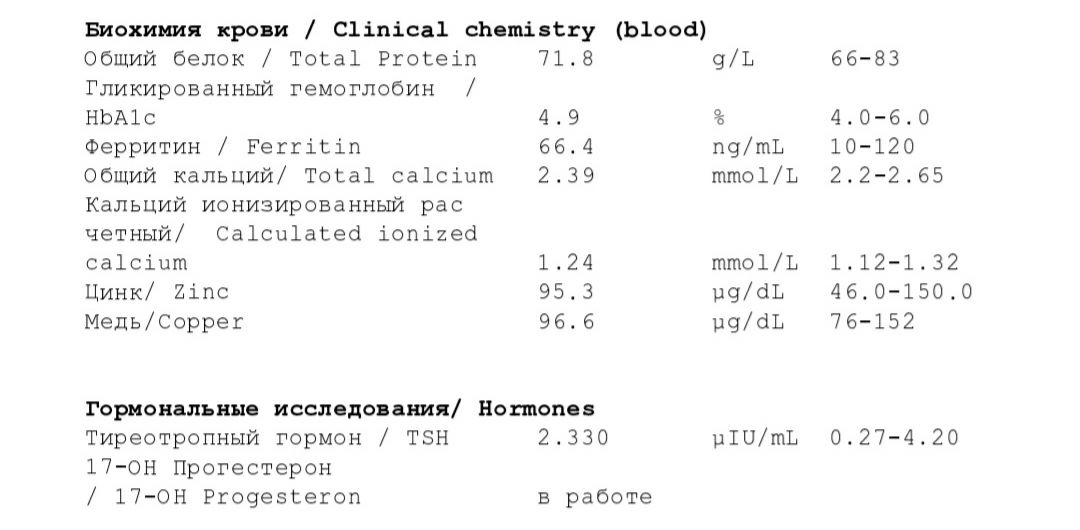The width and height of the screenshot is (1080, 530).
Task: Select the 'в работе' status text
Action: coord(594,497)
